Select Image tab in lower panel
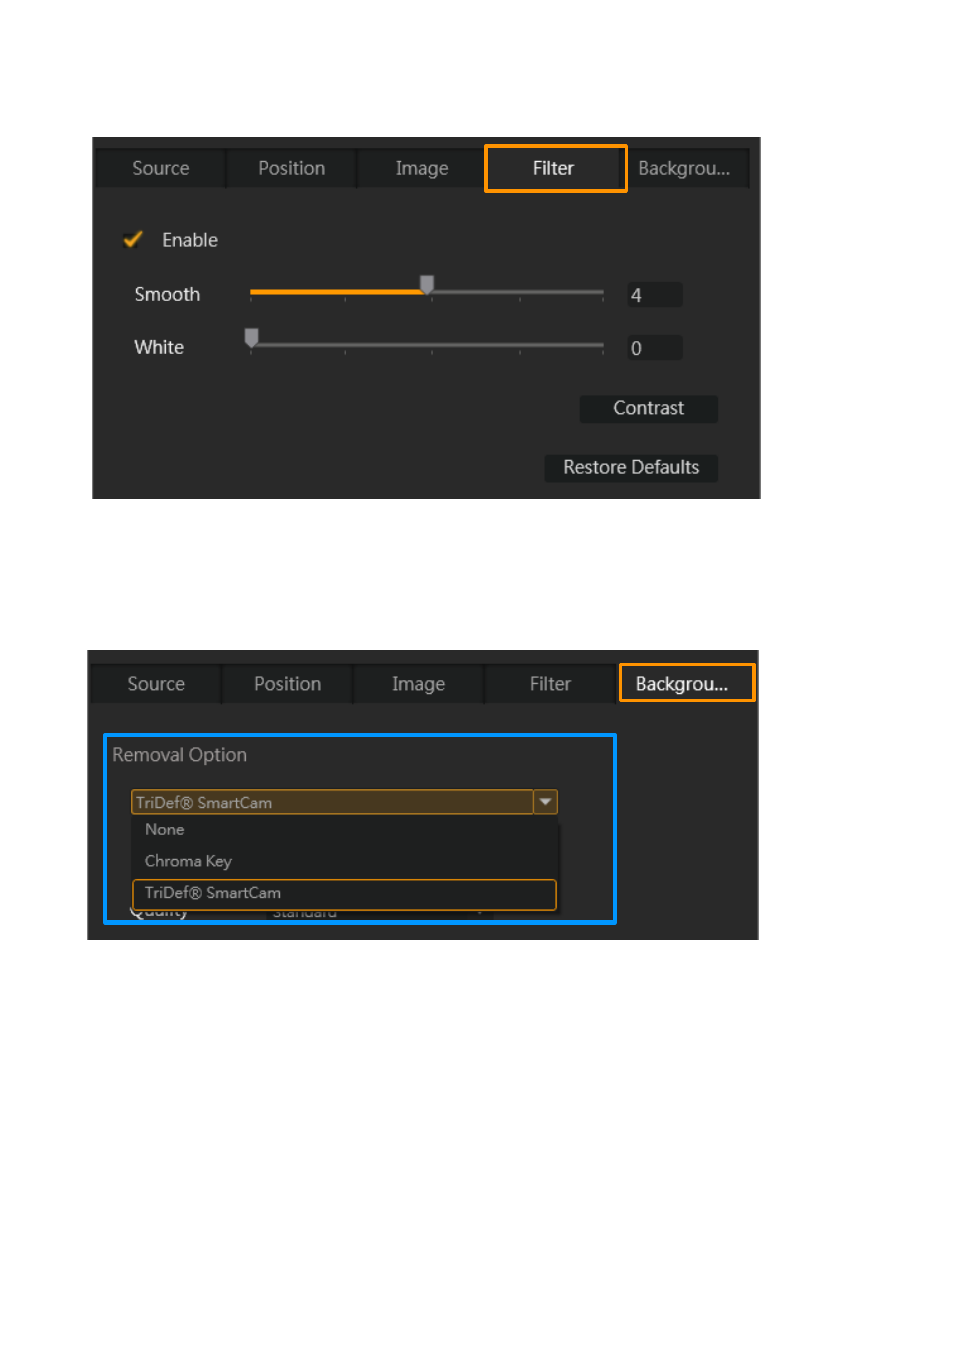This screenshot has height=1349, width=954. click(418, 684)
